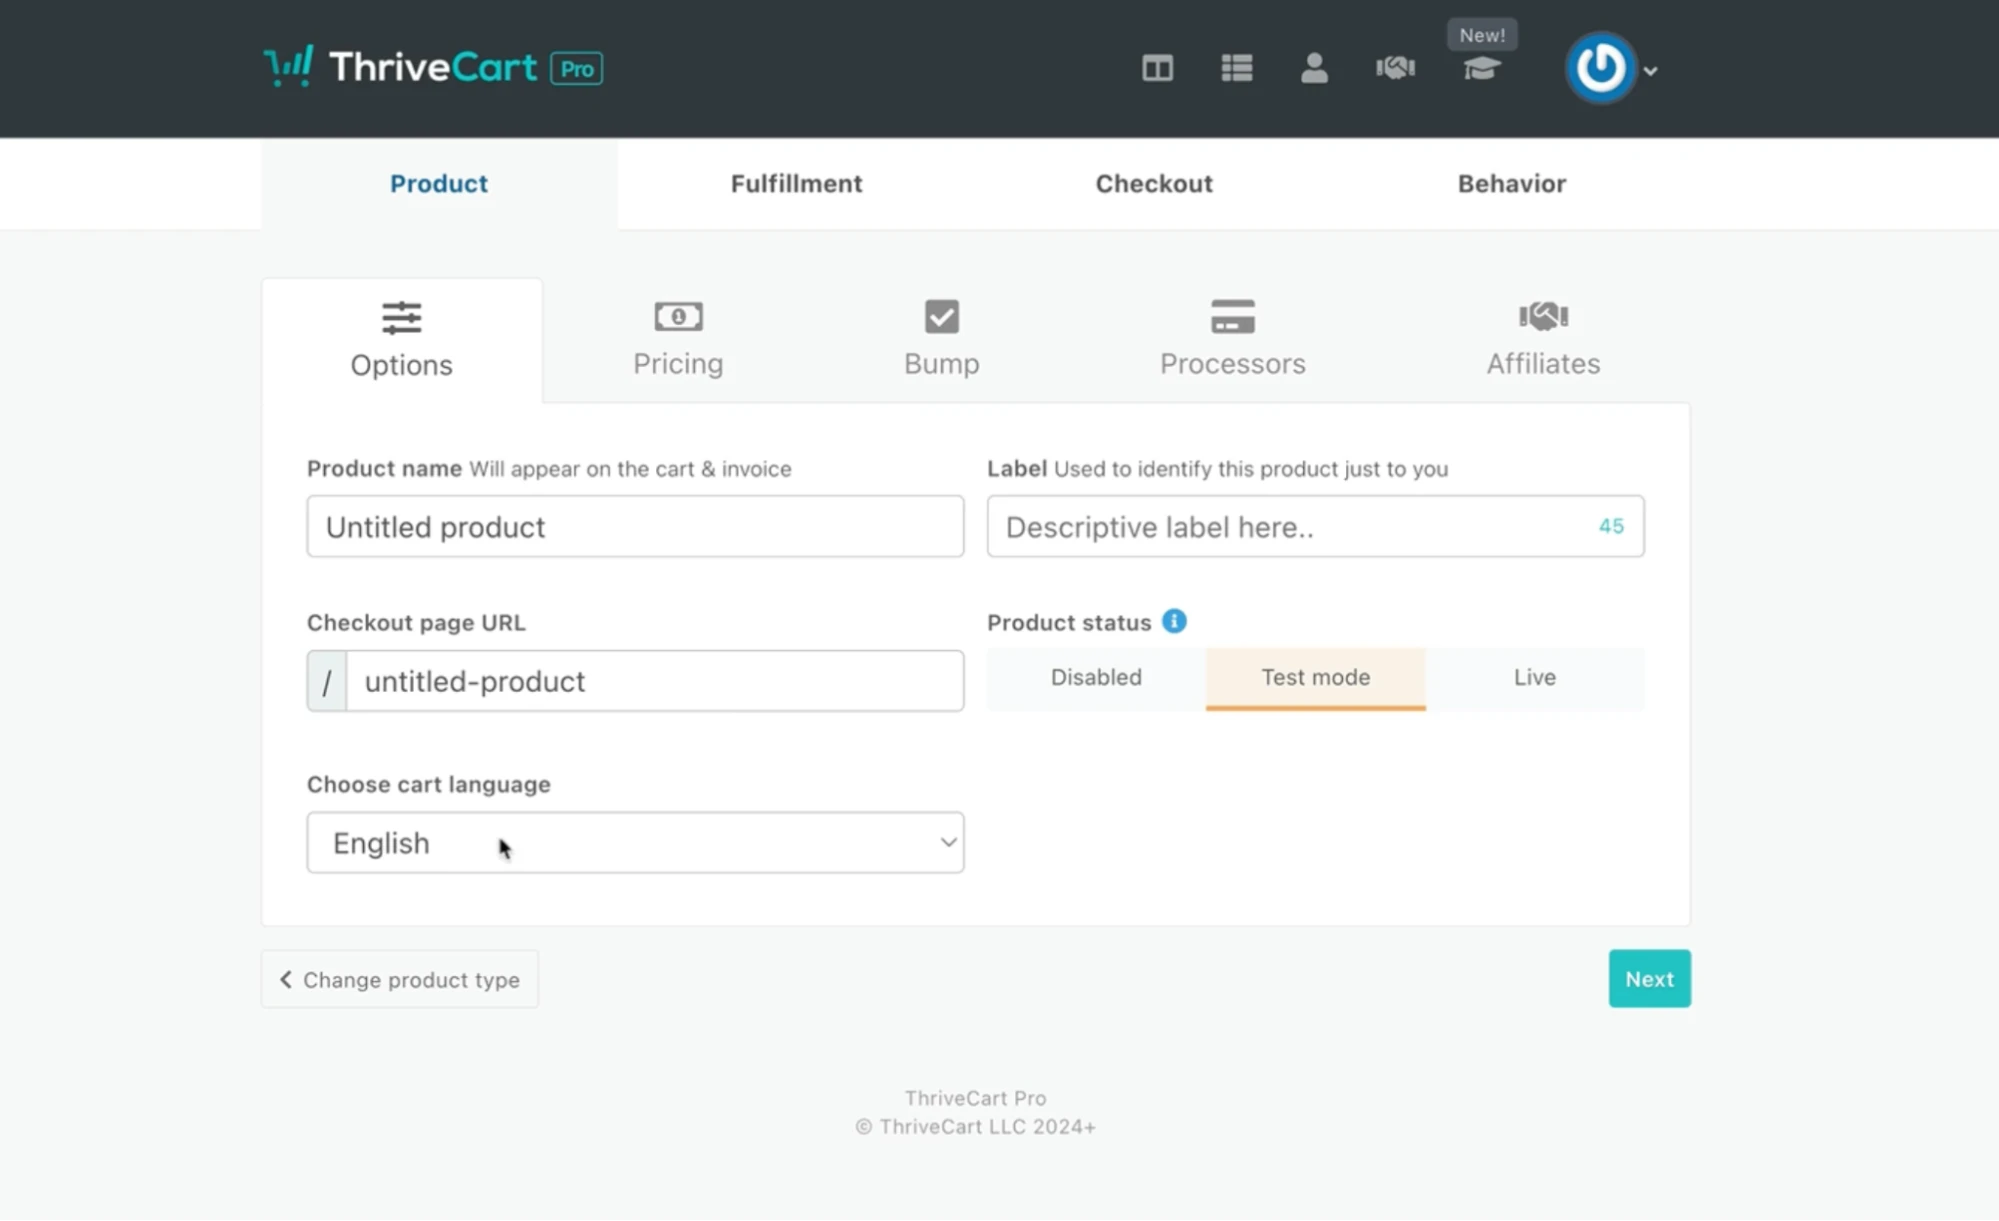The width and height of the screenshot is (1999, 1221).
Task: Open the cart language English dropdown
Action: click(x=635, y=842)
